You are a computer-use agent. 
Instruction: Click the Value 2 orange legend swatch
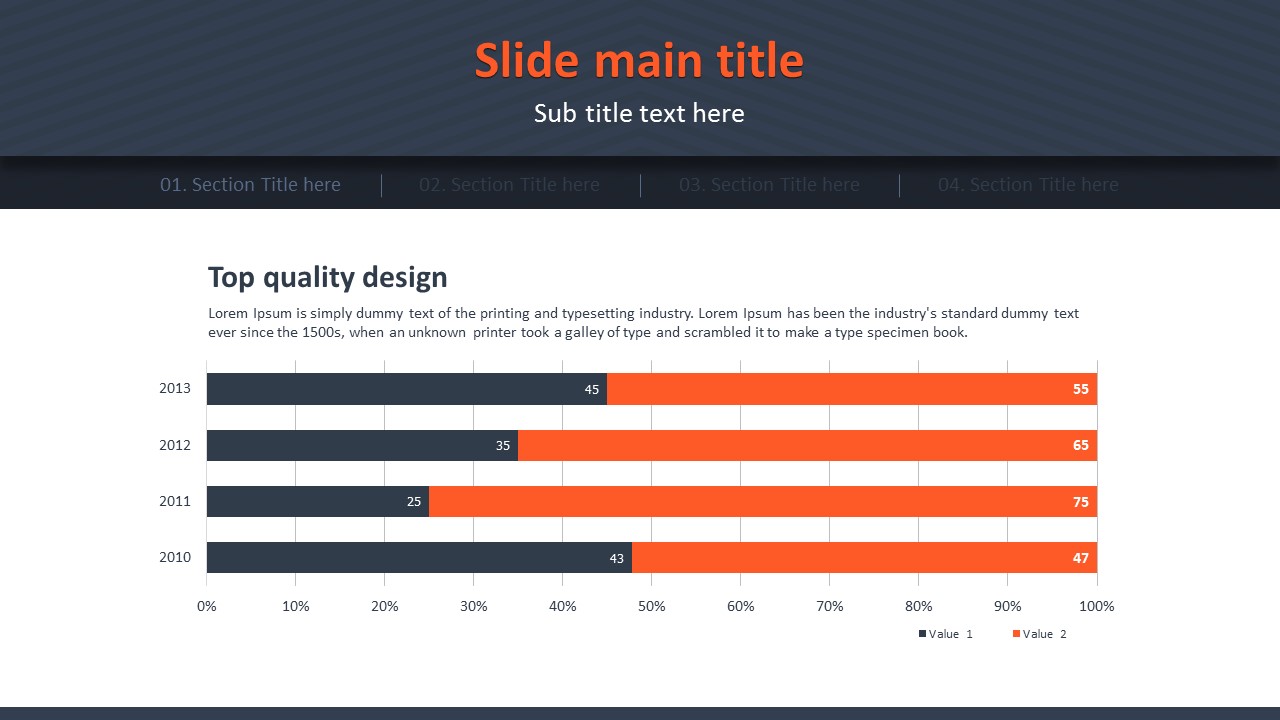(x=1016, y=634)
